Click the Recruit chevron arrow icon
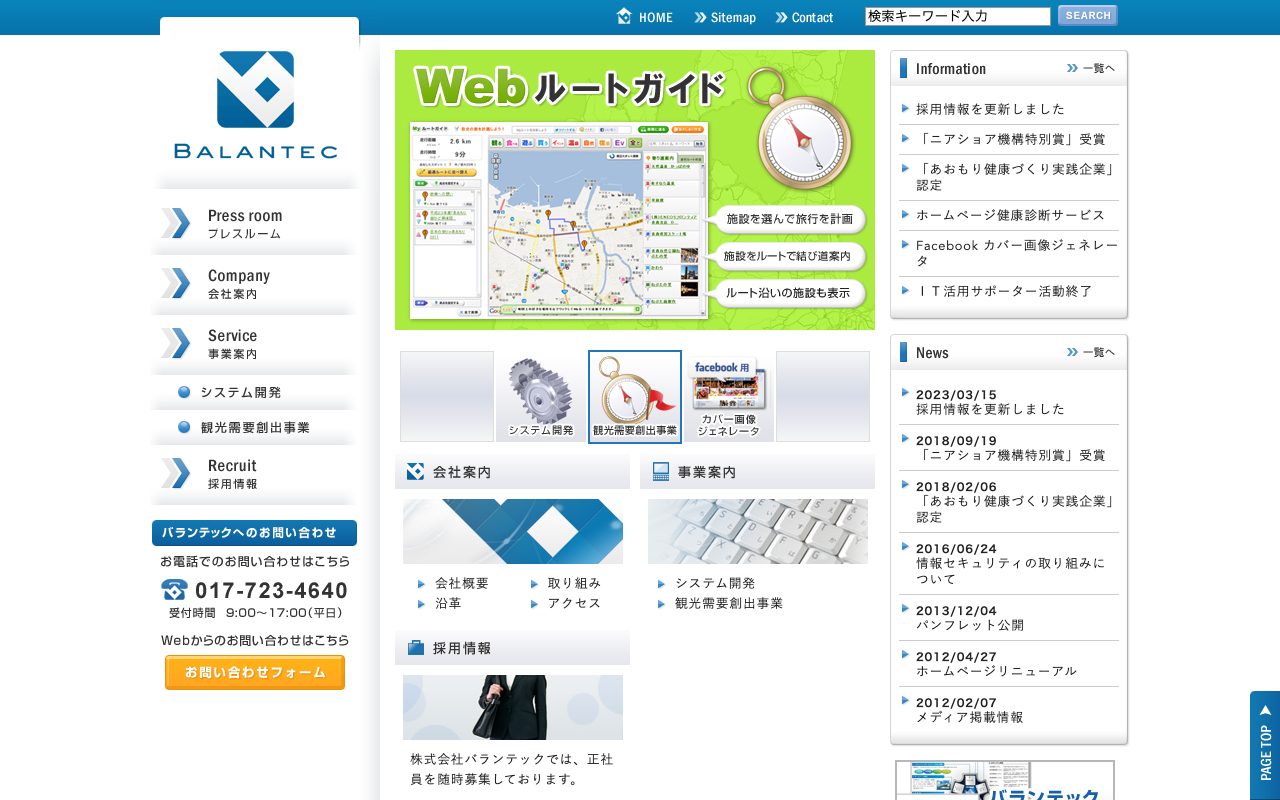Viewport: 1280px width, 800px height. point(176,473)
